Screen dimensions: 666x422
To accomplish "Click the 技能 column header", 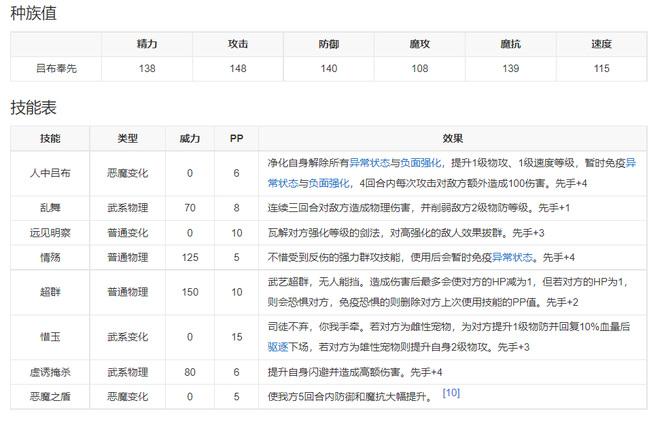I will [50, 138].
